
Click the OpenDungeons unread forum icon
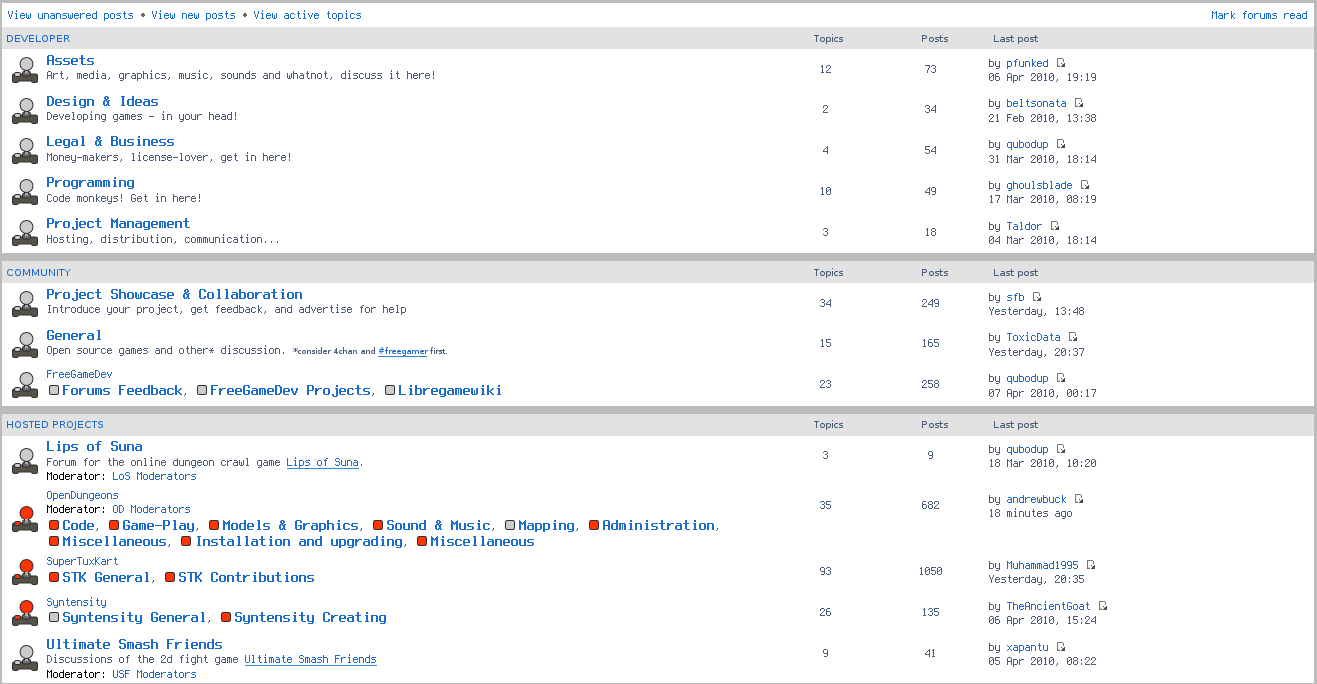pyautogui.click(x=25, y=518)
